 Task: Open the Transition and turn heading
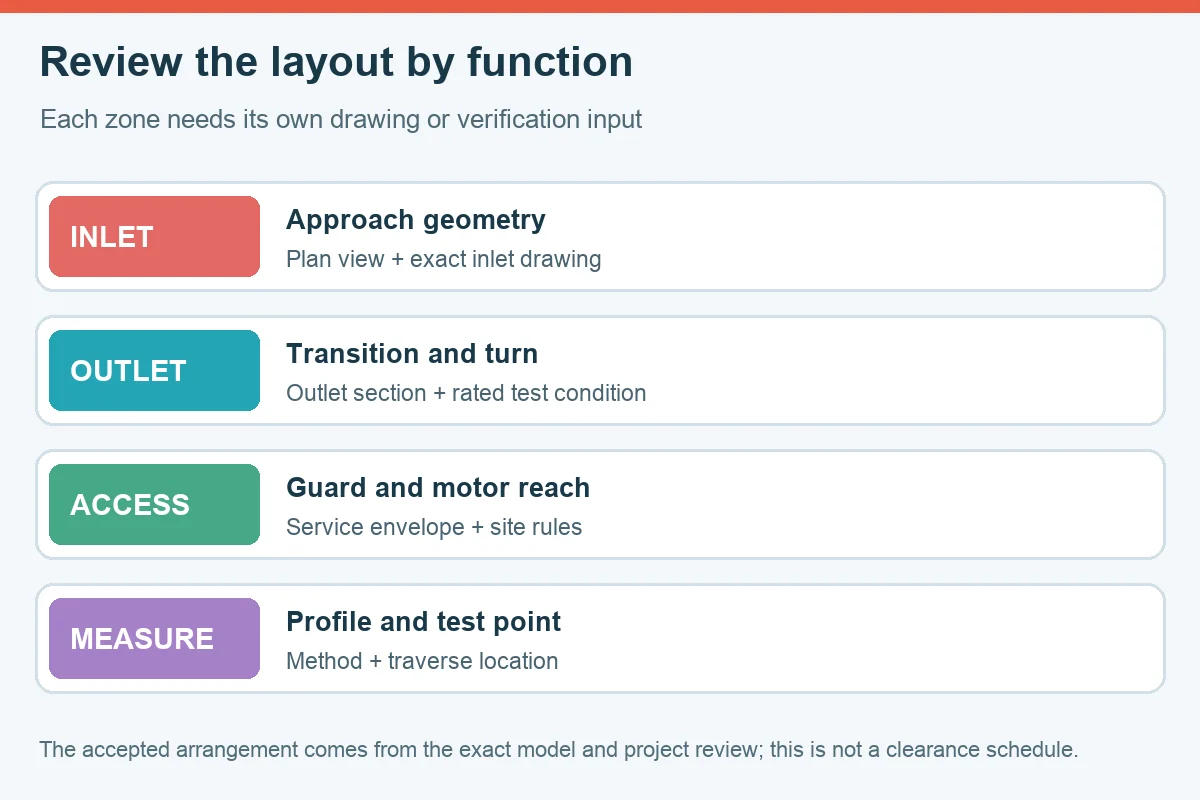tap(412, 354)
